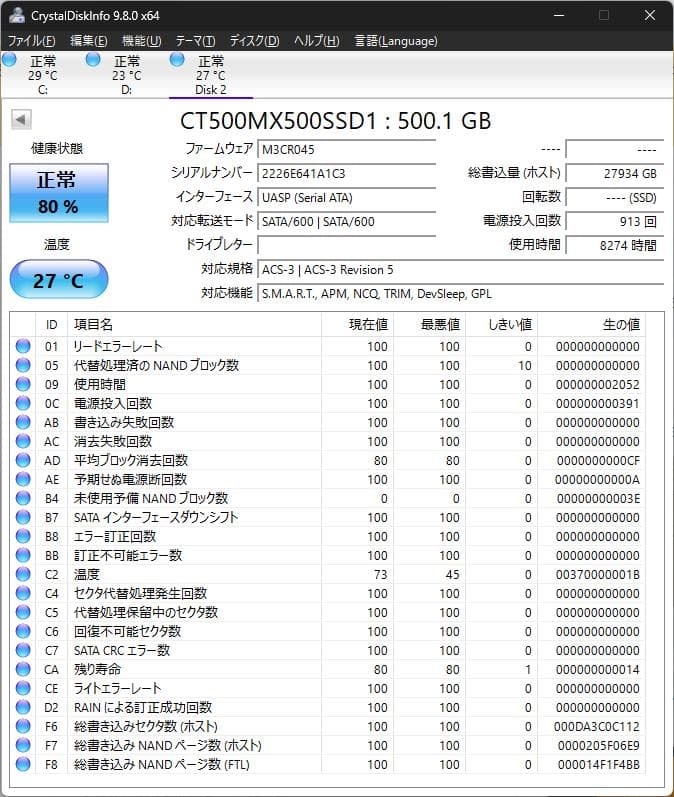Click the 現在値 column header

357,324
